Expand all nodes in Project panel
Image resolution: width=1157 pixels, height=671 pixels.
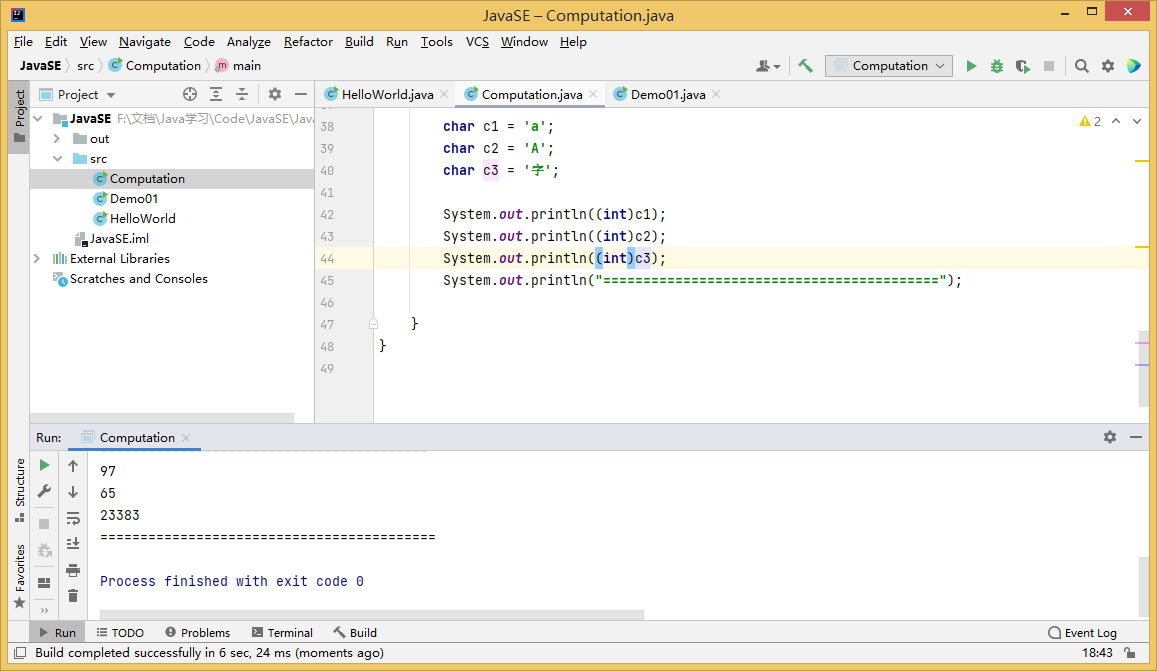coord(215,94)
